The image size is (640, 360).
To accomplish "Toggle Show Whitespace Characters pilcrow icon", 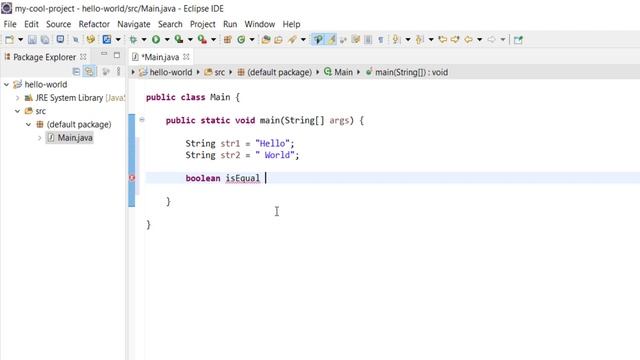I will point(380,40).
